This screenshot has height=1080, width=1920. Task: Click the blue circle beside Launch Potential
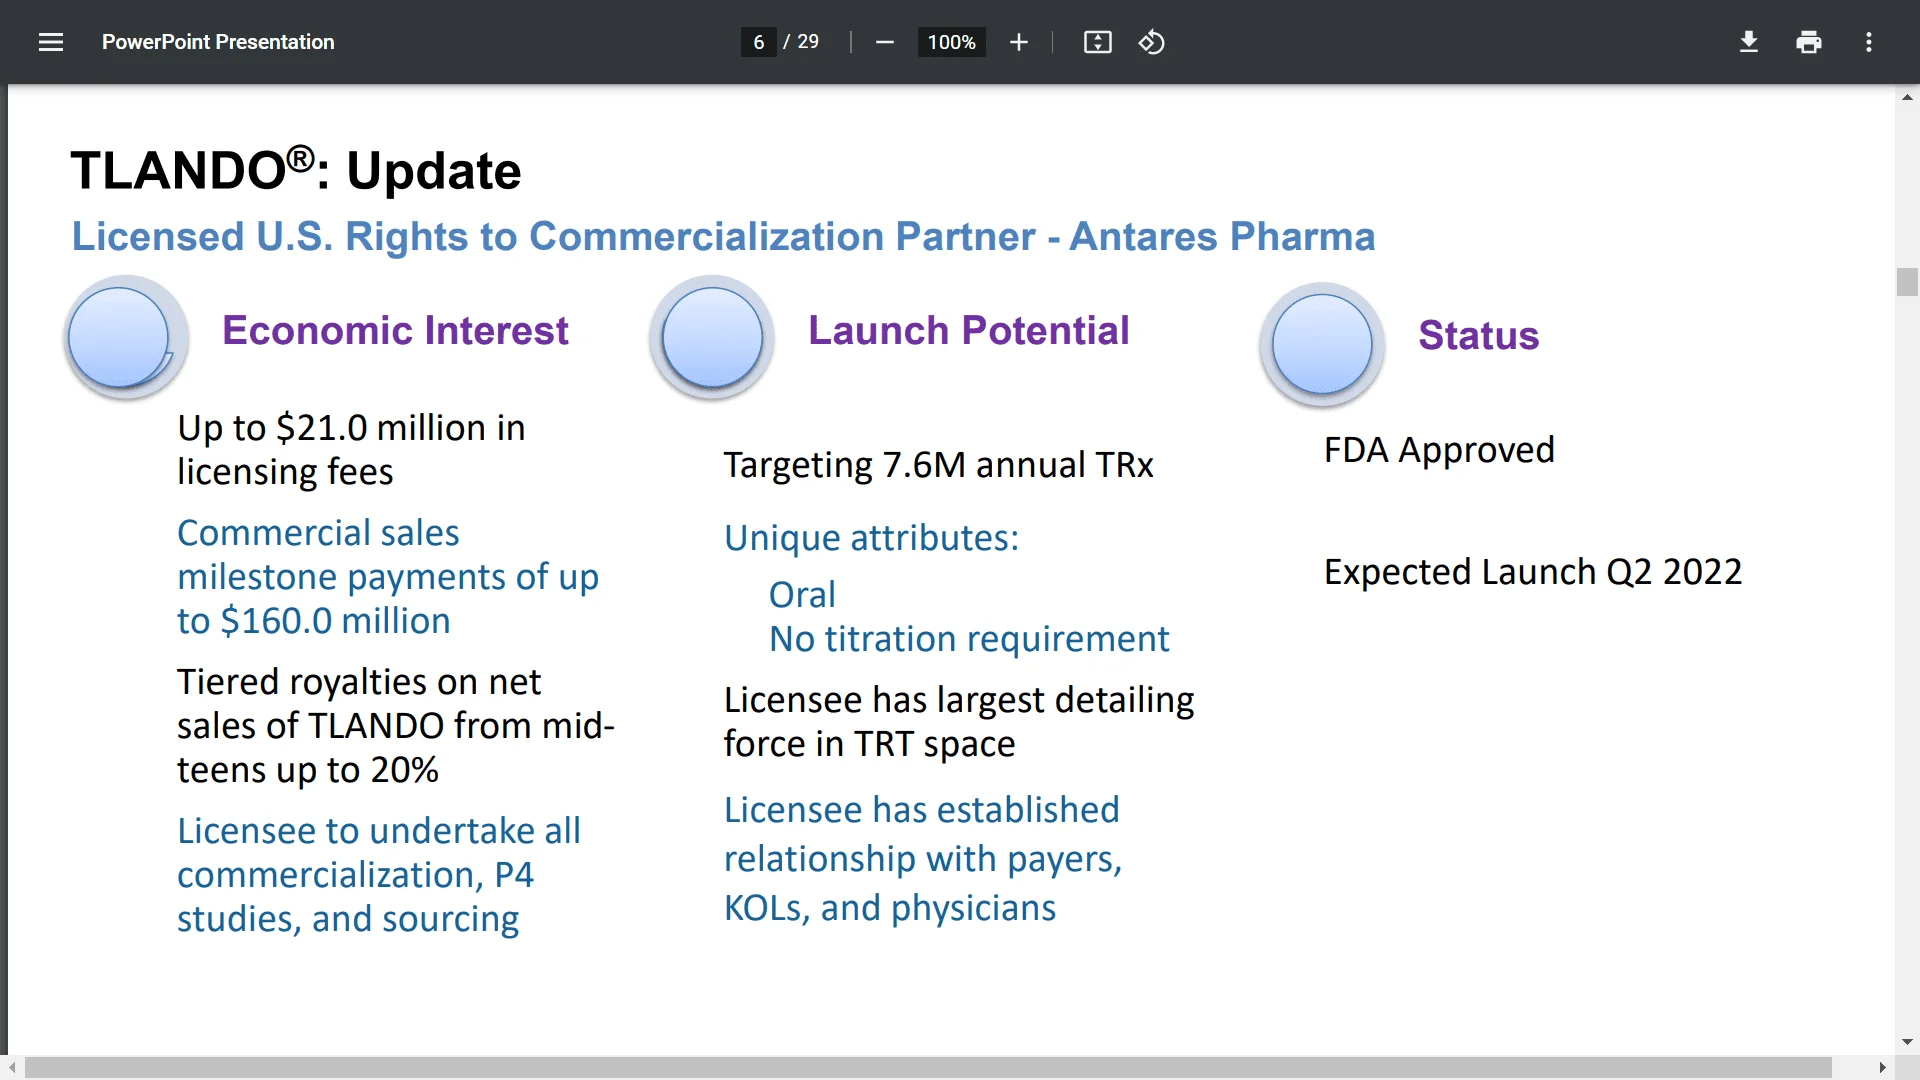pyautogui.click(x=712, y=338)
